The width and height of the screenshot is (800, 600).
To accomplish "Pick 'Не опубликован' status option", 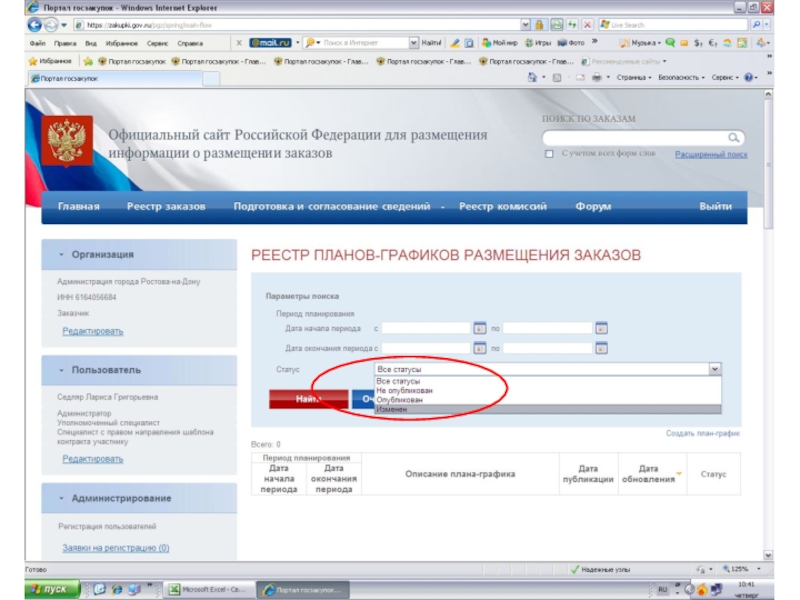I will 404,390.
